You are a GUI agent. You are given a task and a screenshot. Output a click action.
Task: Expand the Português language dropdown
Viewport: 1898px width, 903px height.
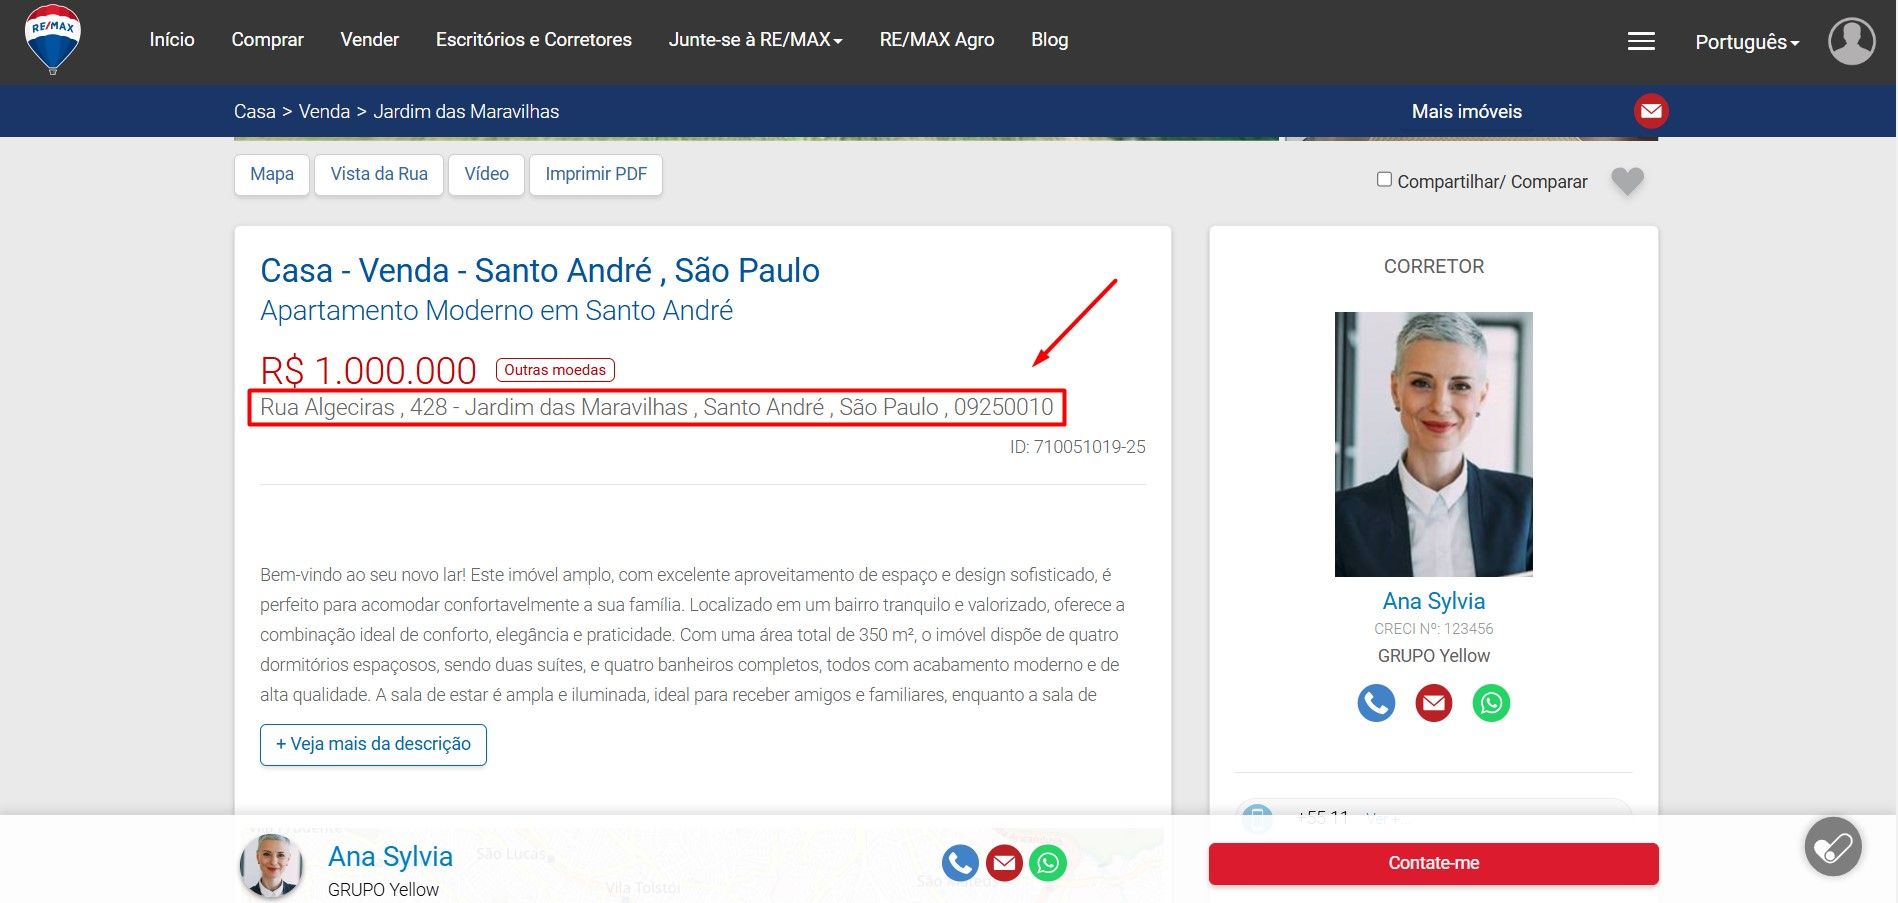[x=1747, y=42]
